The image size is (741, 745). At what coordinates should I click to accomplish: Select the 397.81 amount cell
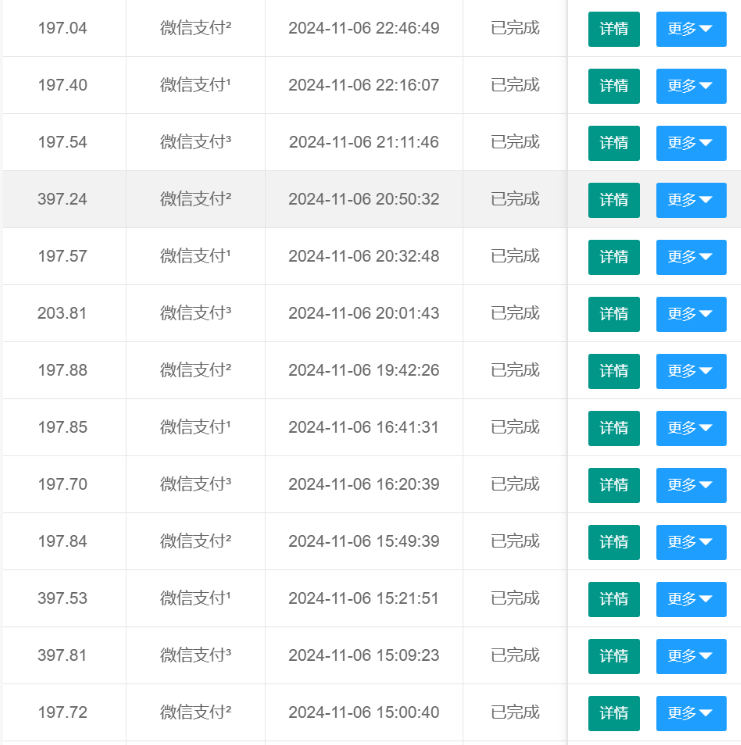[x=62, y=655]
